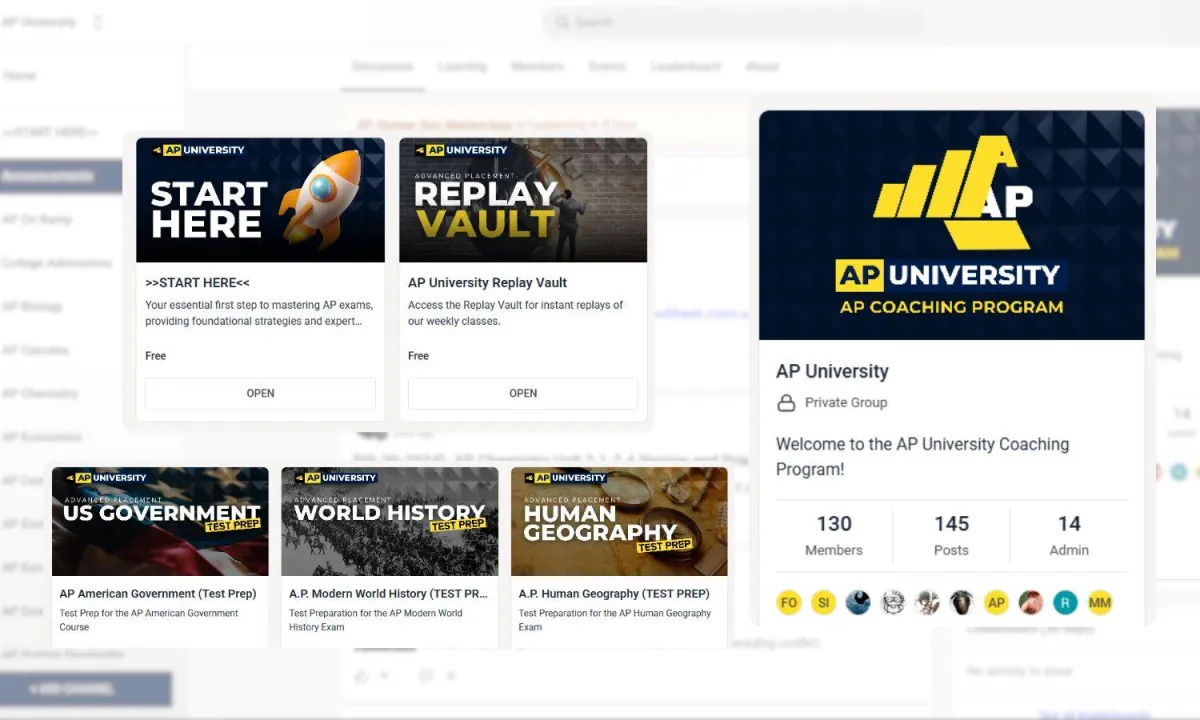The image size is (1200, 720).
Task: Switch to the Learning tab
Action: pyautogui.click(x=461, y=67)
